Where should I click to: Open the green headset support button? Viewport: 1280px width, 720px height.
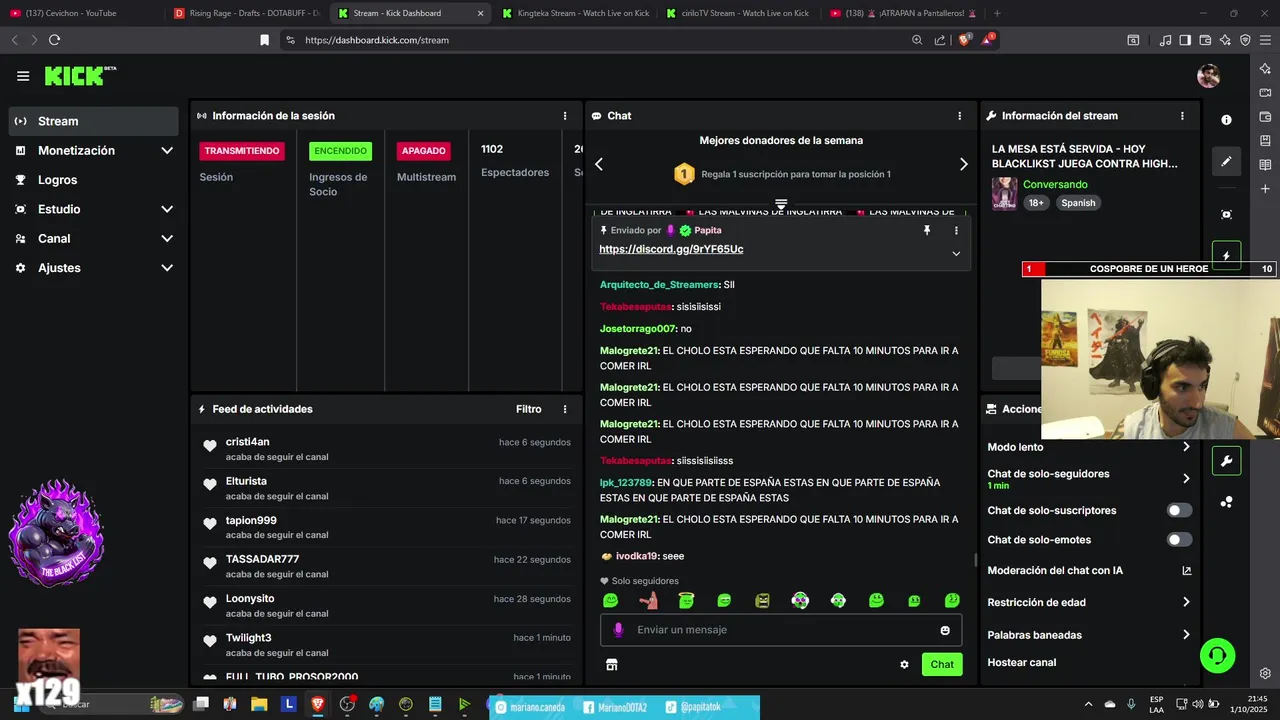[x=1217, y=656]
